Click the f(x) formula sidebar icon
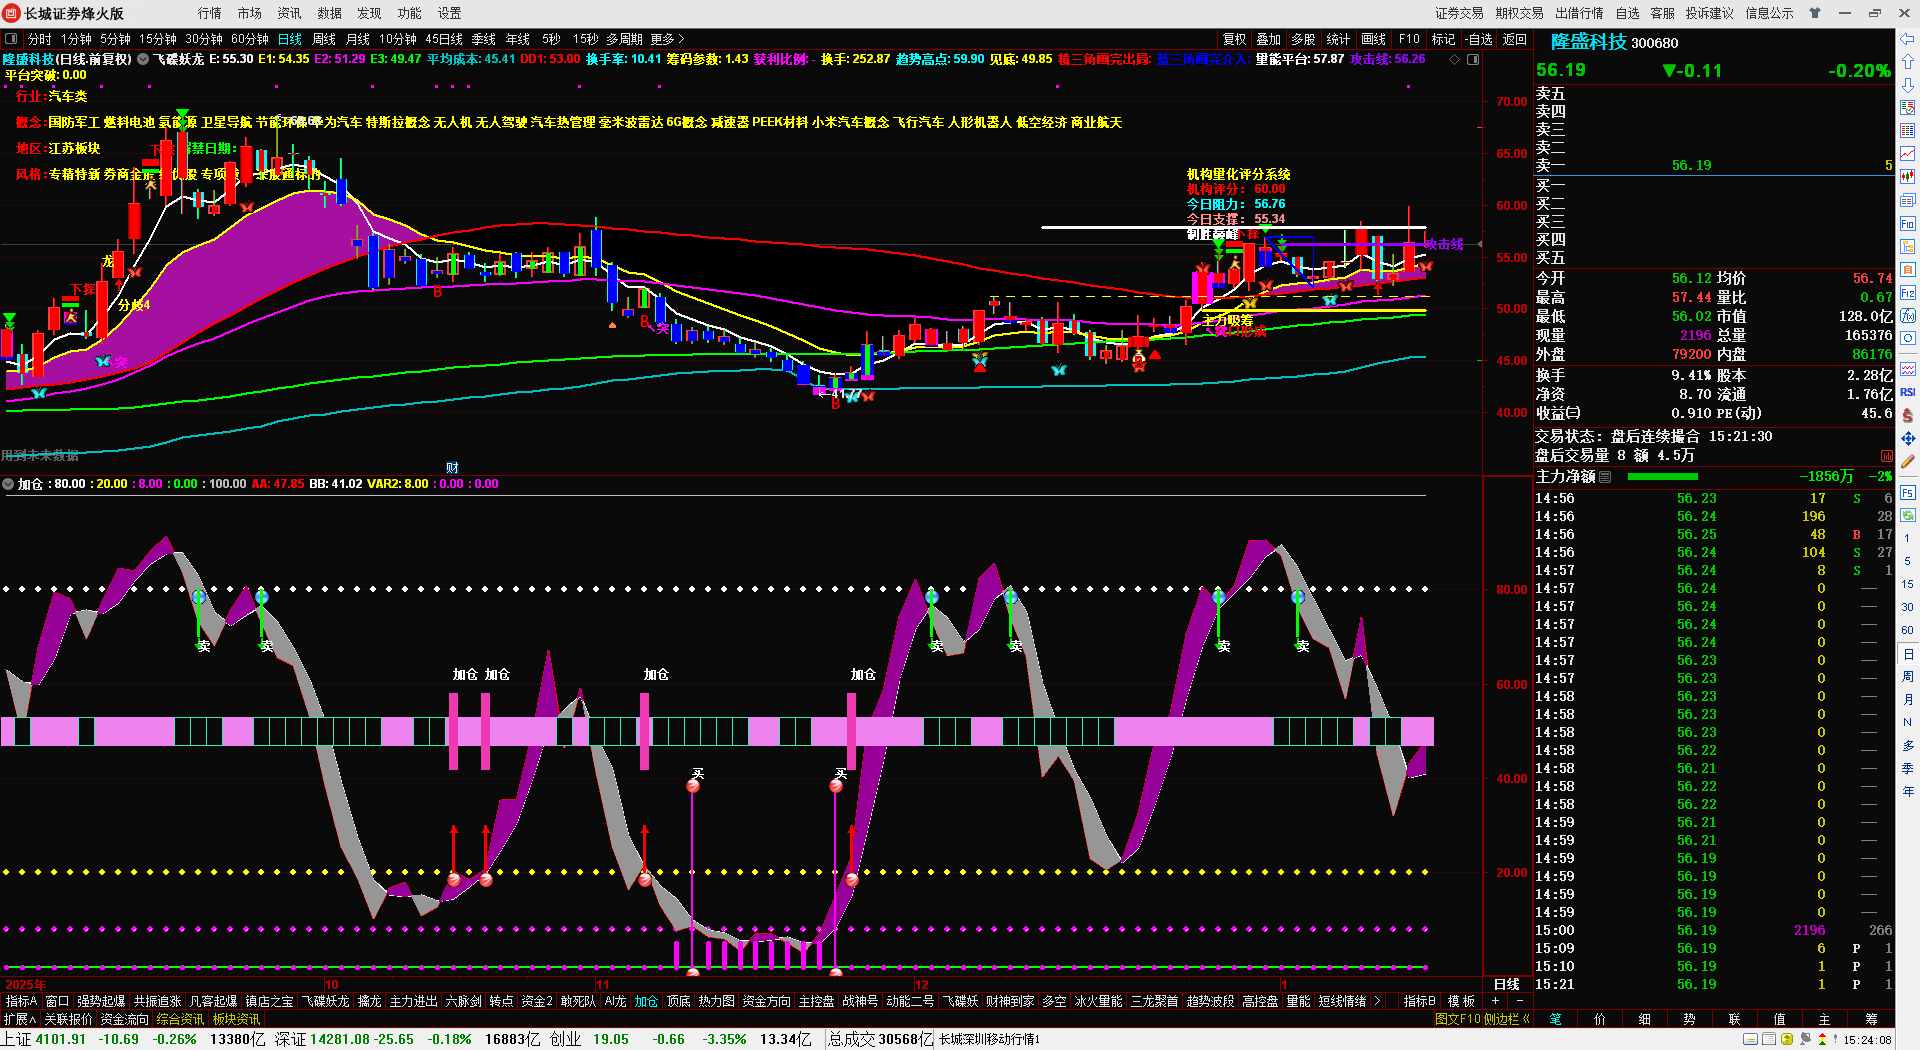This screenshot has height=1050, width=1920. click(x=1908, y=316)
